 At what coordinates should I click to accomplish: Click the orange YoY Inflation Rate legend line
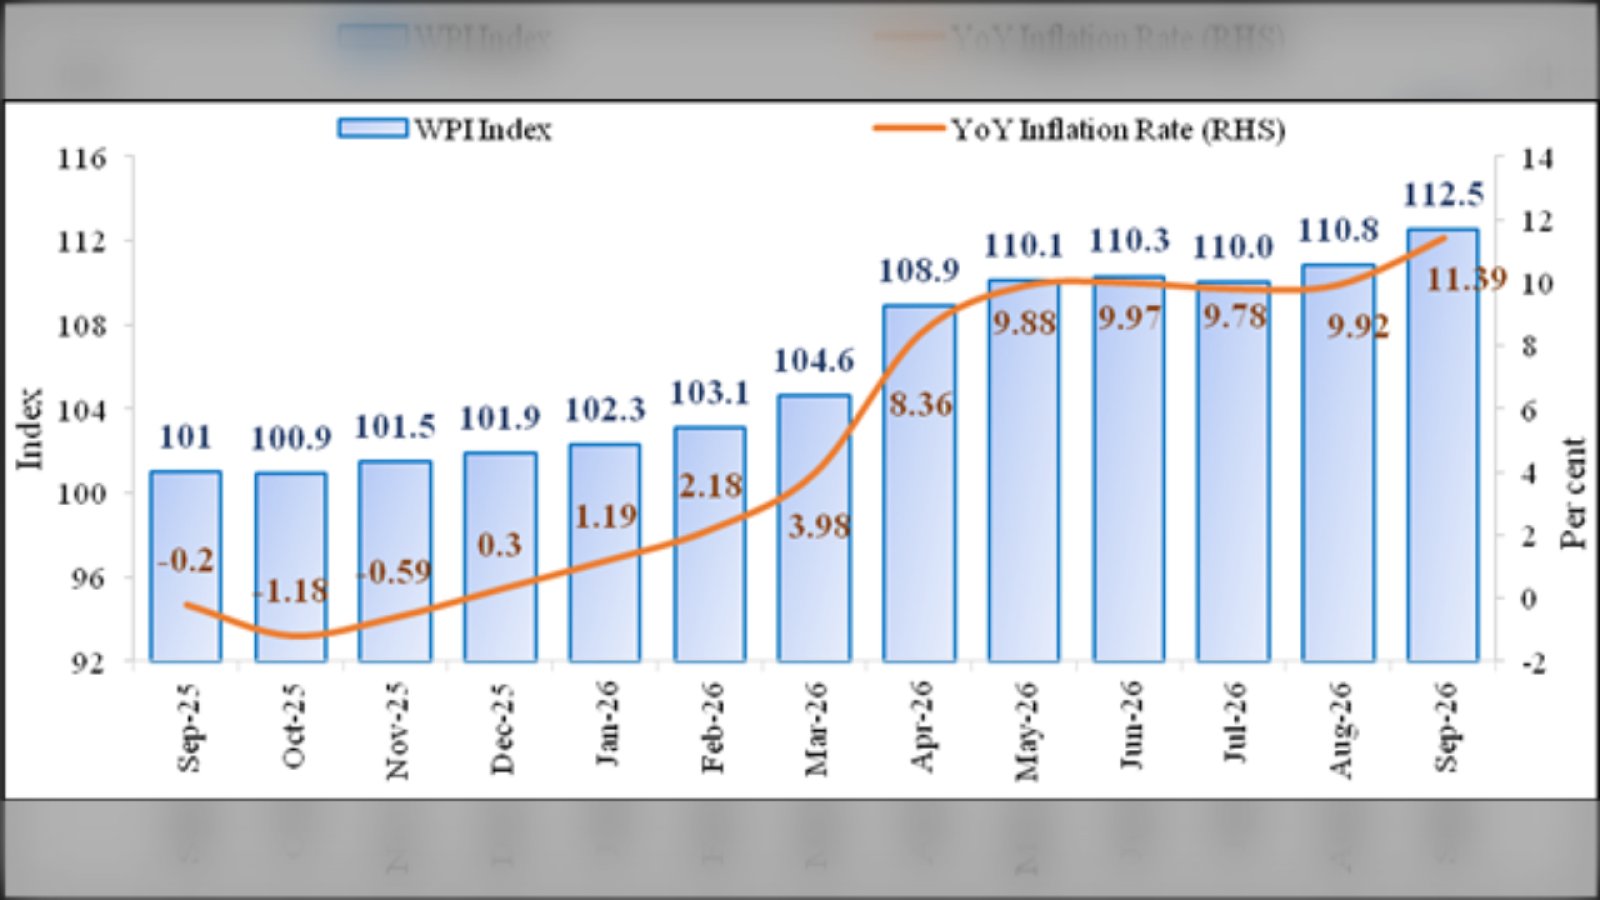click(908, 128)
